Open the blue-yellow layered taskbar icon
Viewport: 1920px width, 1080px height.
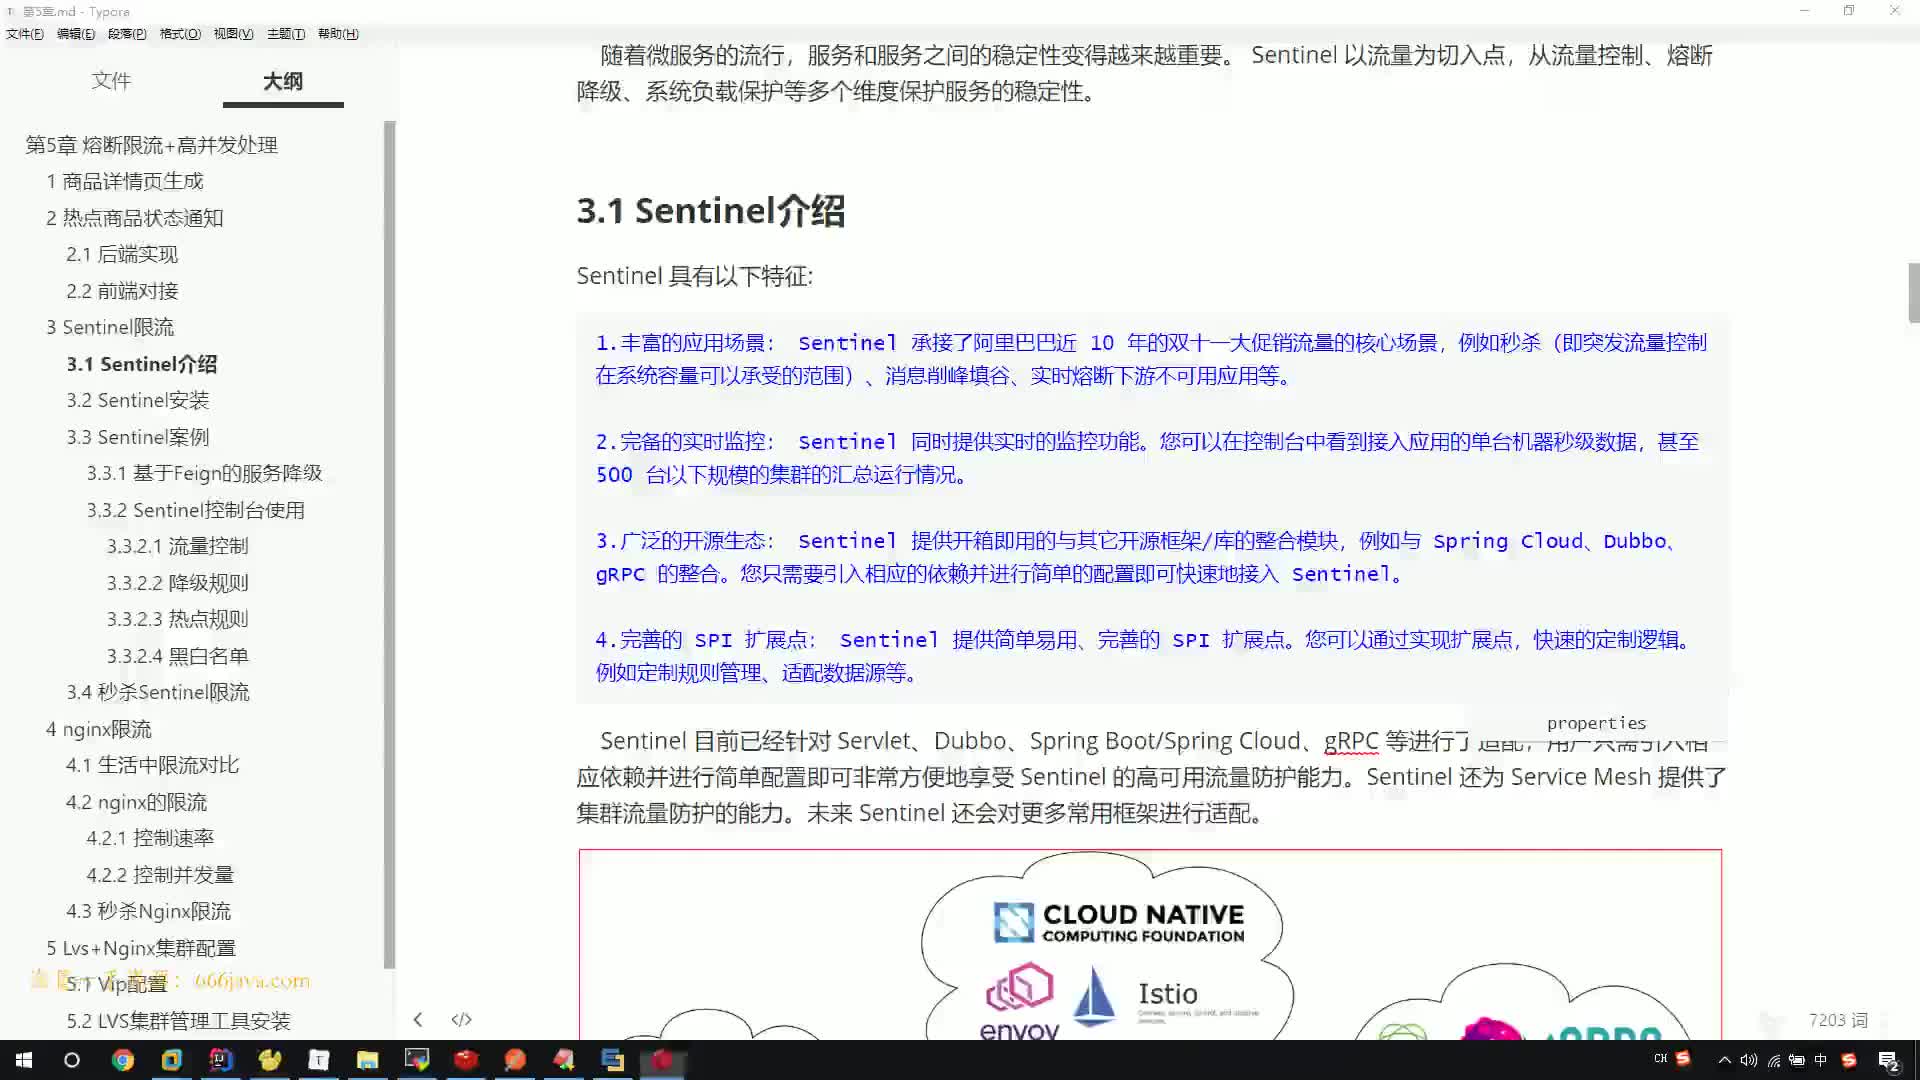[x=613, y=1060]
